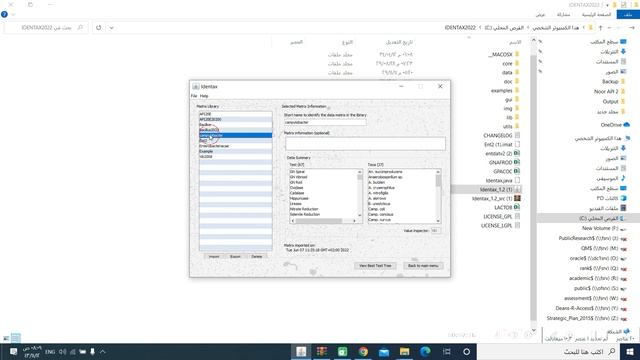Click View Best Test Tree button
This screenshot has height=360, width=640.
(x=375, y=266)
